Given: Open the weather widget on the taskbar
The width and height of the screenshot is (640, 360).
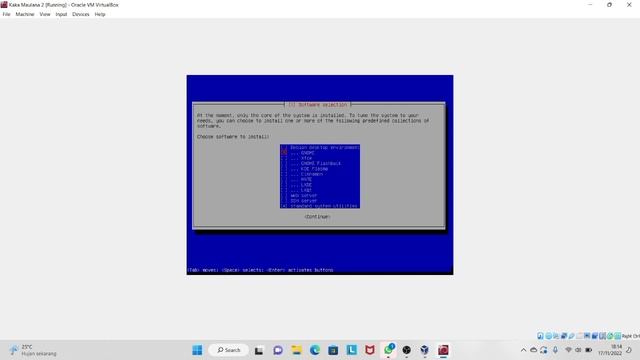Looking at the screenshot, I should click(x=33, y=350).
